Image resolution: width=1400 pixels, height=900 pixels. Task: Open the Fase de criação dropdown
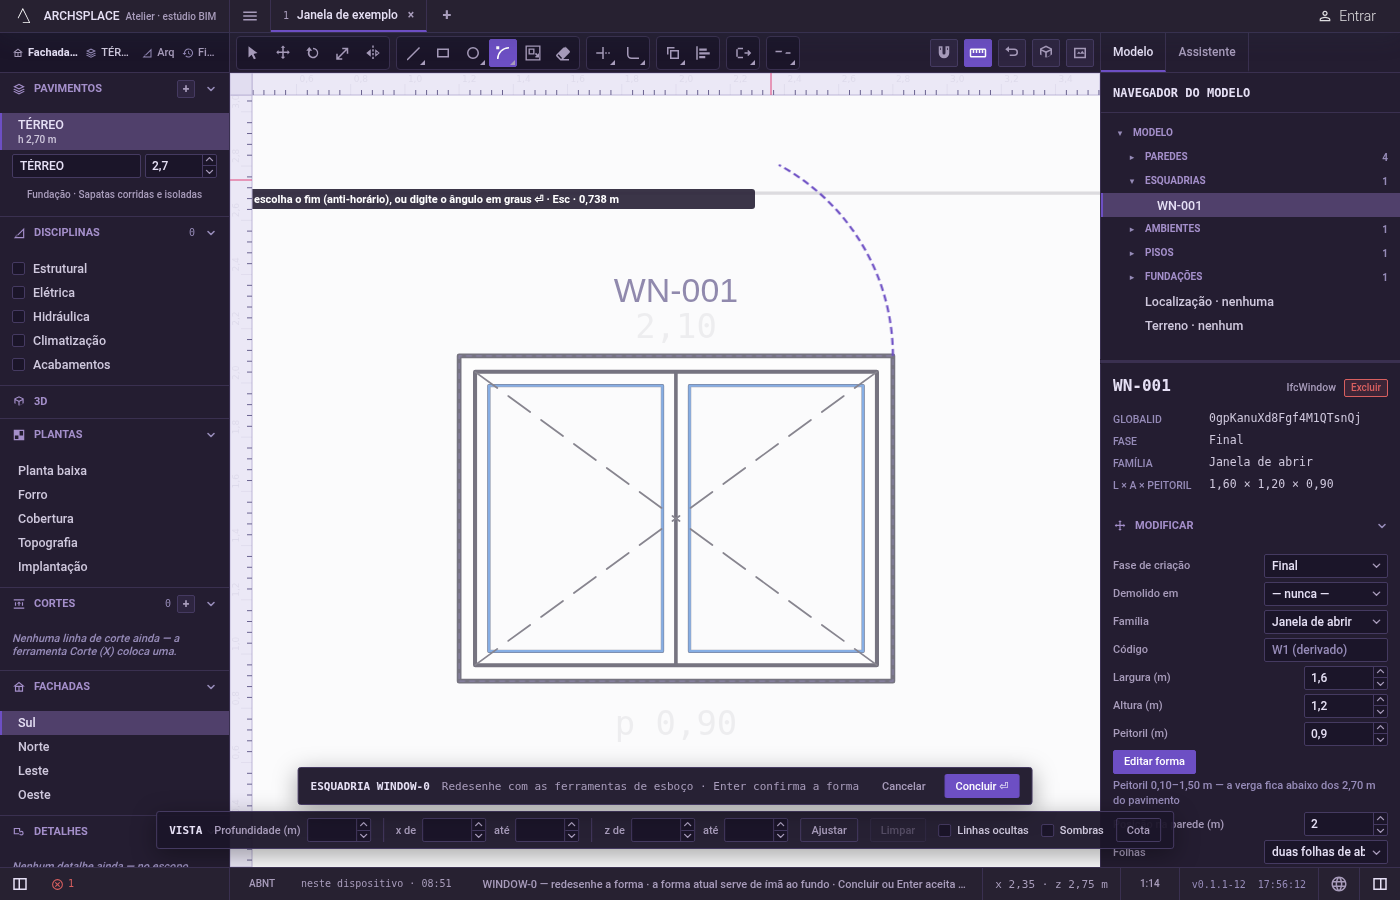click(x=1325, y=566)
